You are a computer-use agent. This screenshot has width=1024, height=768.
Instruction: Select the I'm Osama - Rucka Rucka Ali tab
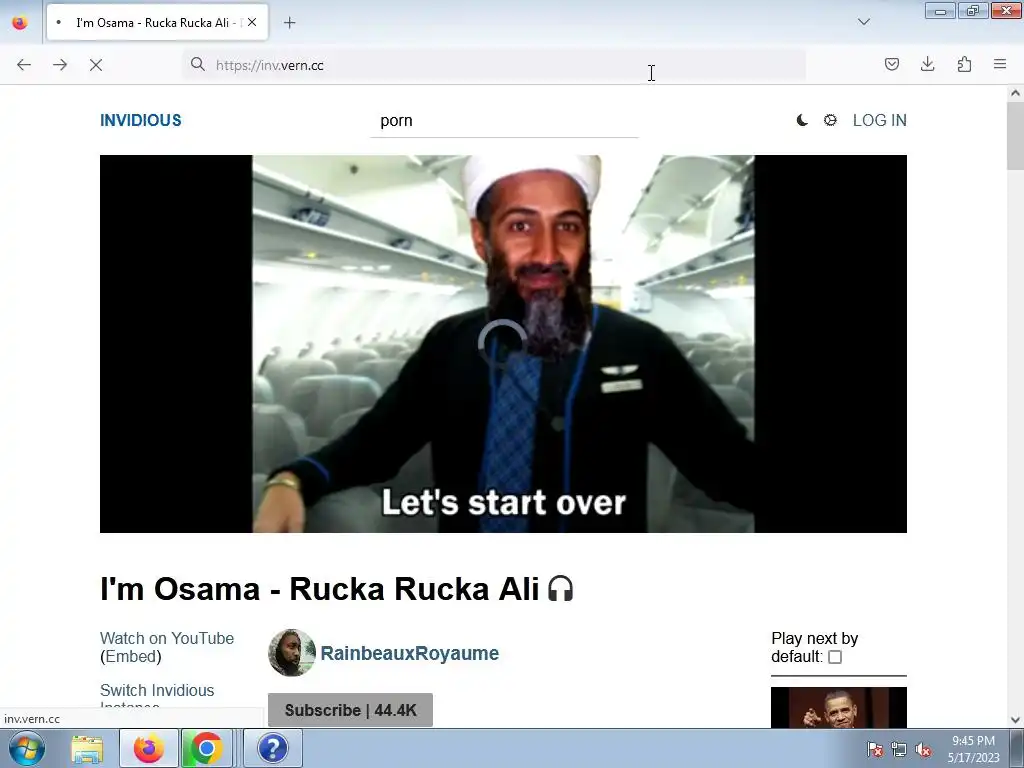point(157,22)
